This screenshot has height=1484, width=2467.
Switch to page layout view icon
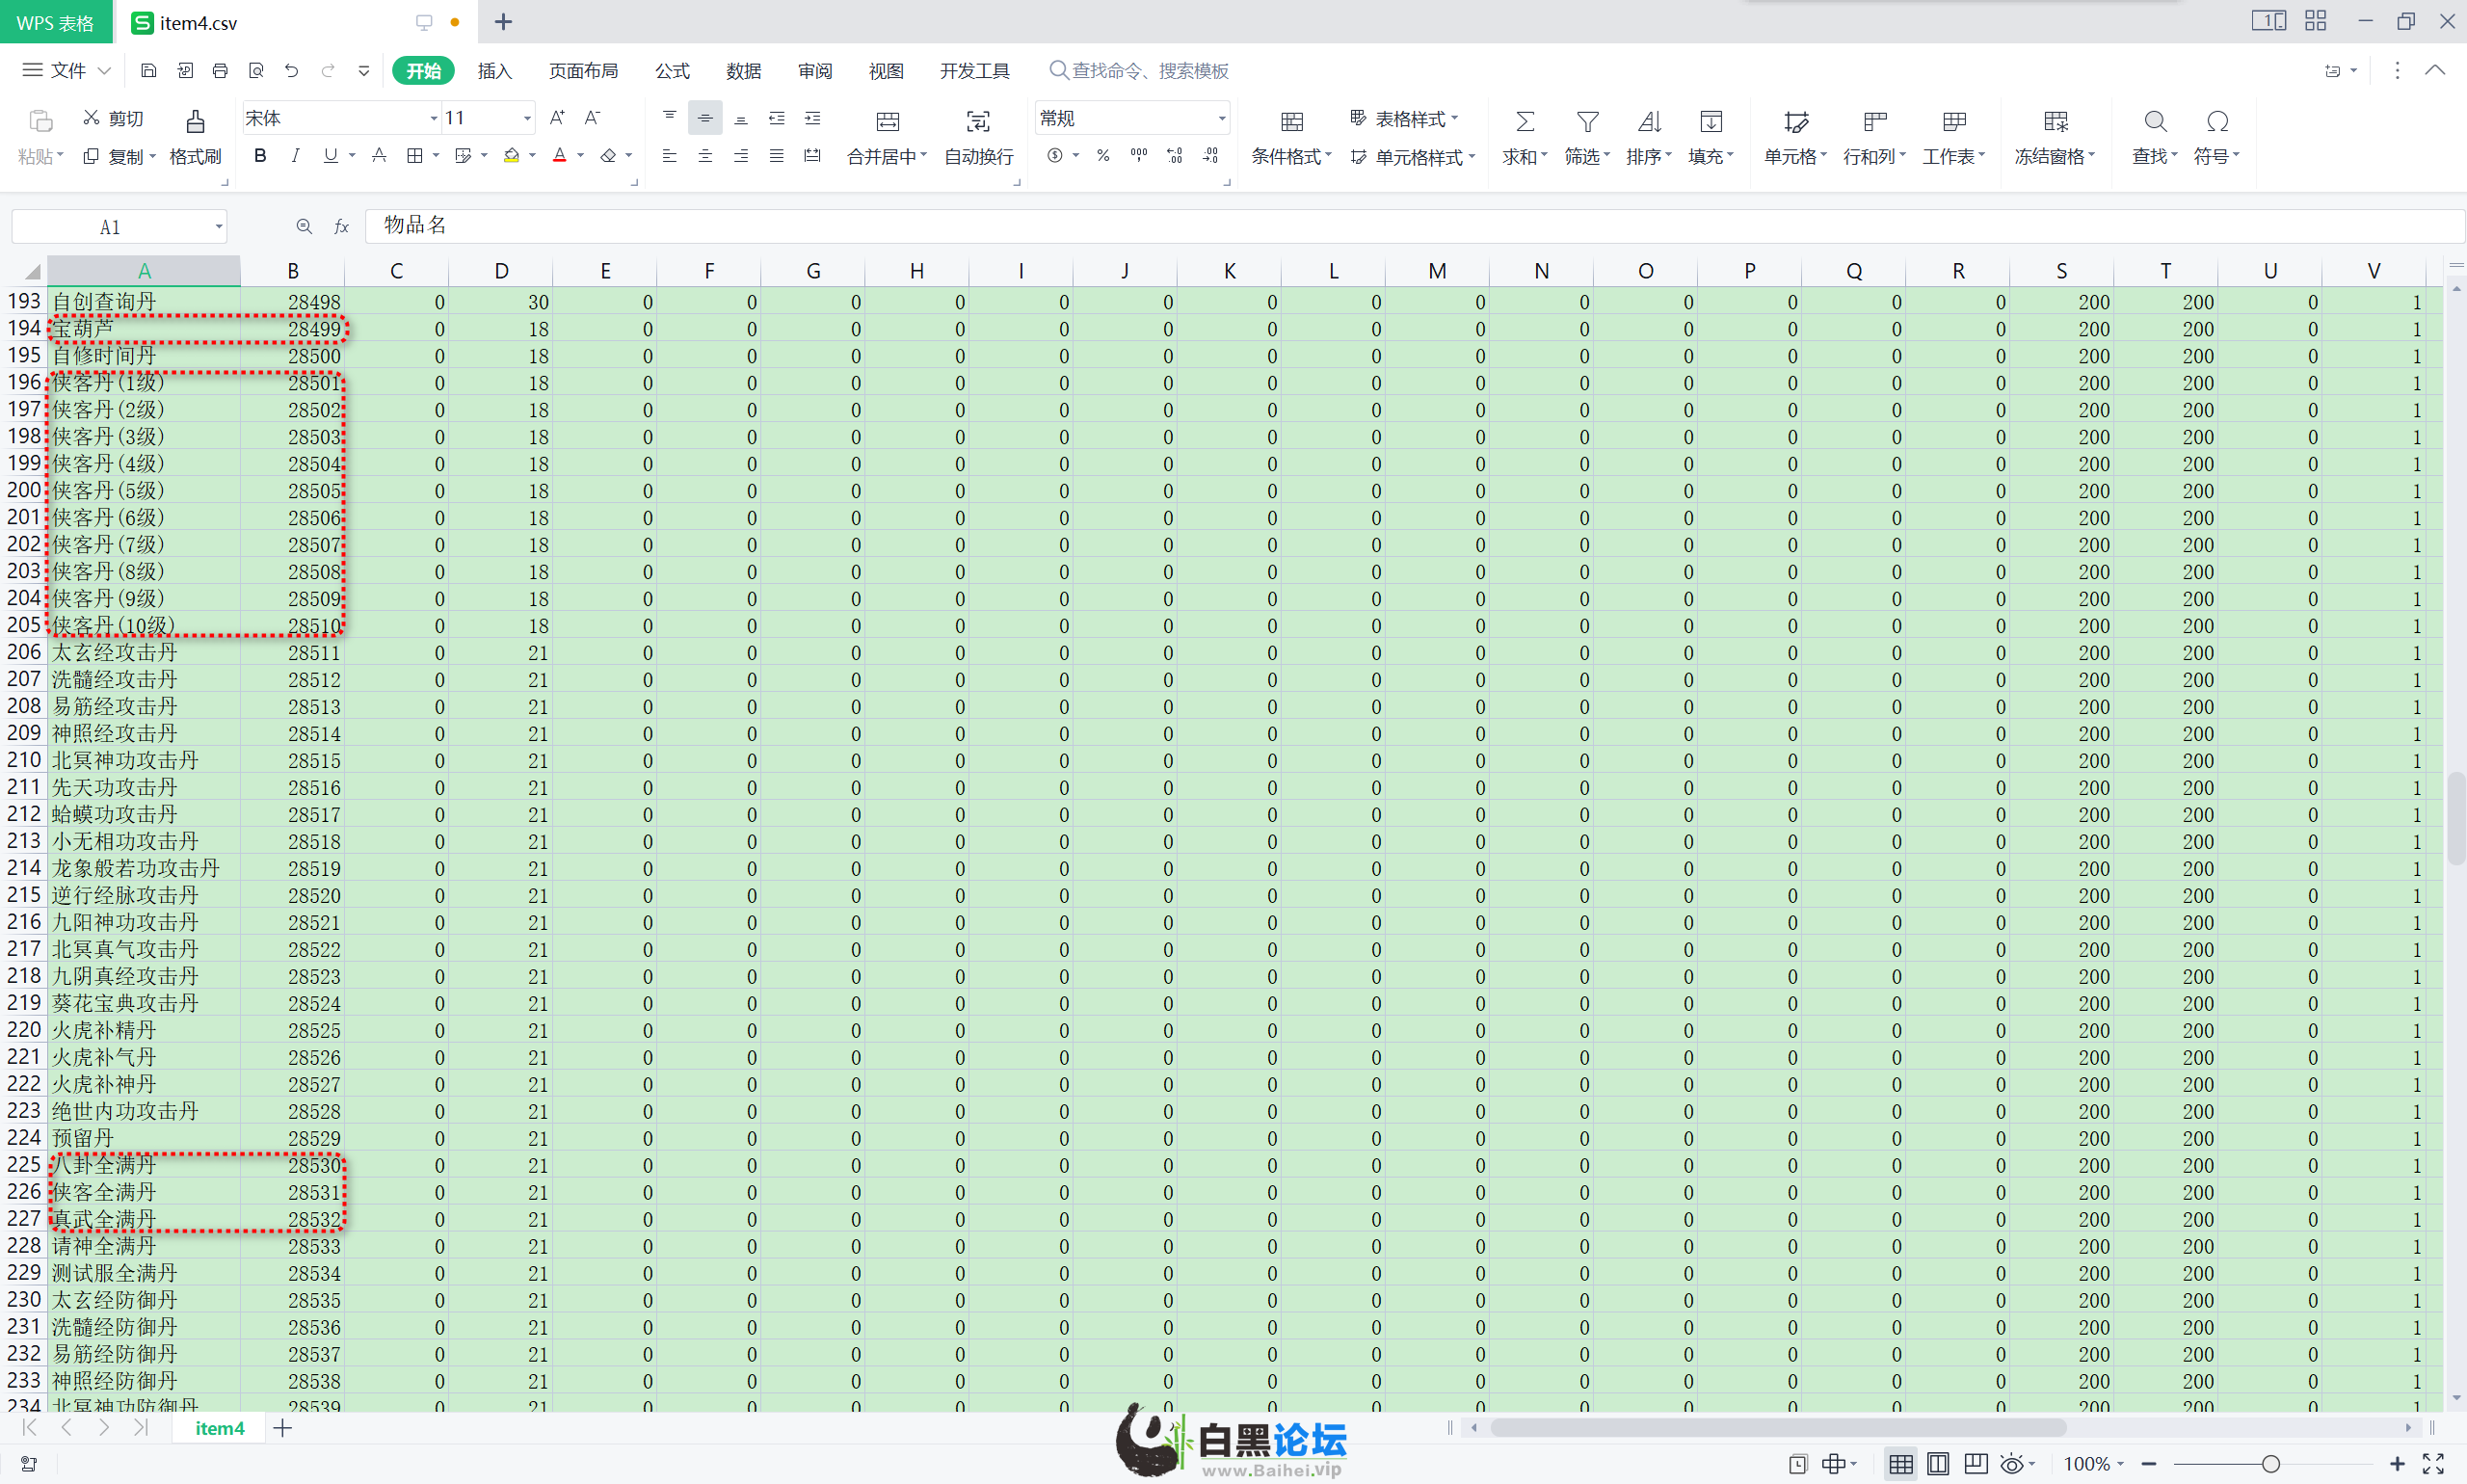1938,1464
